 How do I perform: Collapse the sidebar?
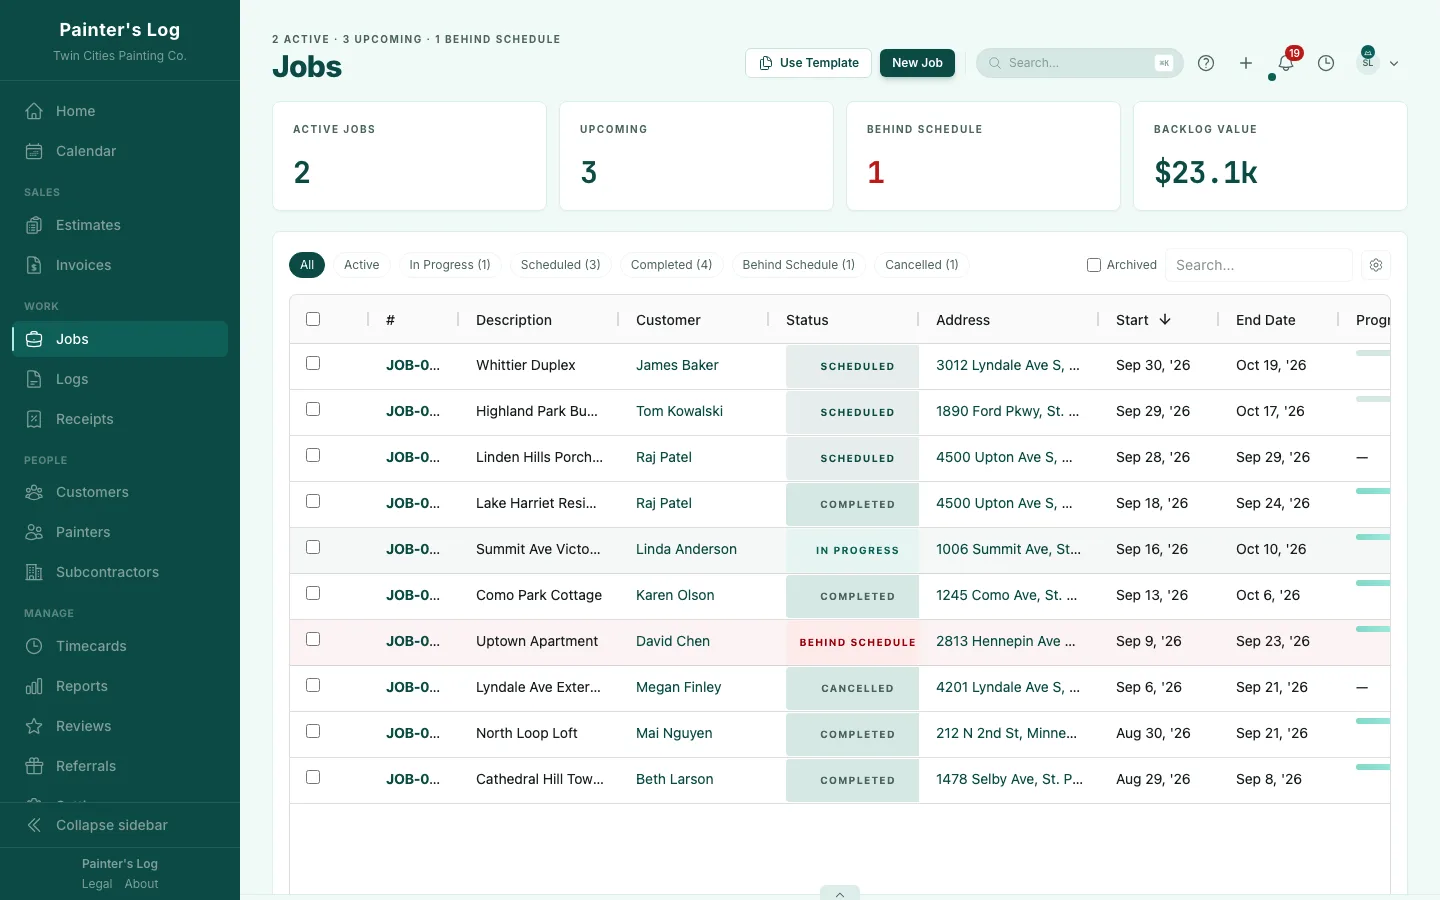click(x=120, y=825)
